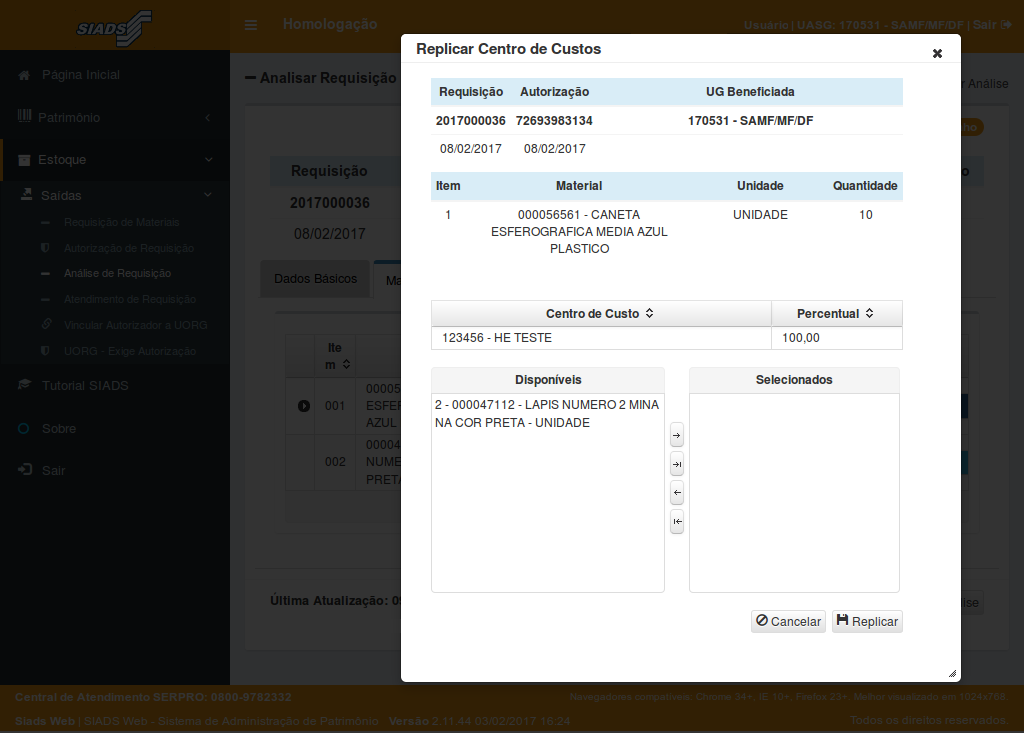The image size is (1024, 733).
Task: Expand the Patrimônio sidebar menu
Action: (114, 118)
